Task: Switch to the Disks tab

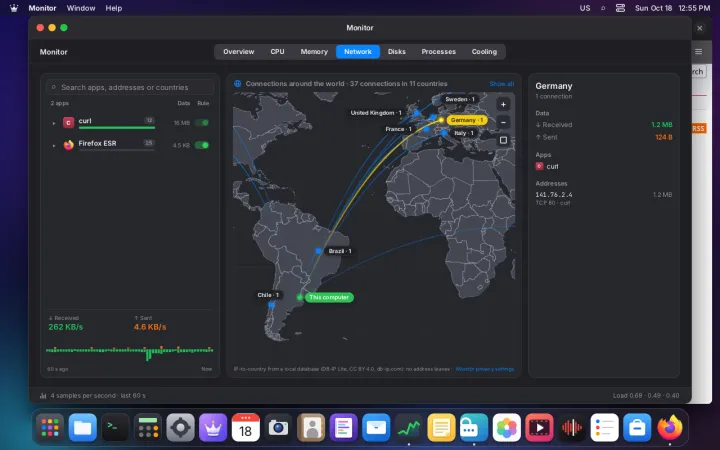Action: click(x=397, y=51)
